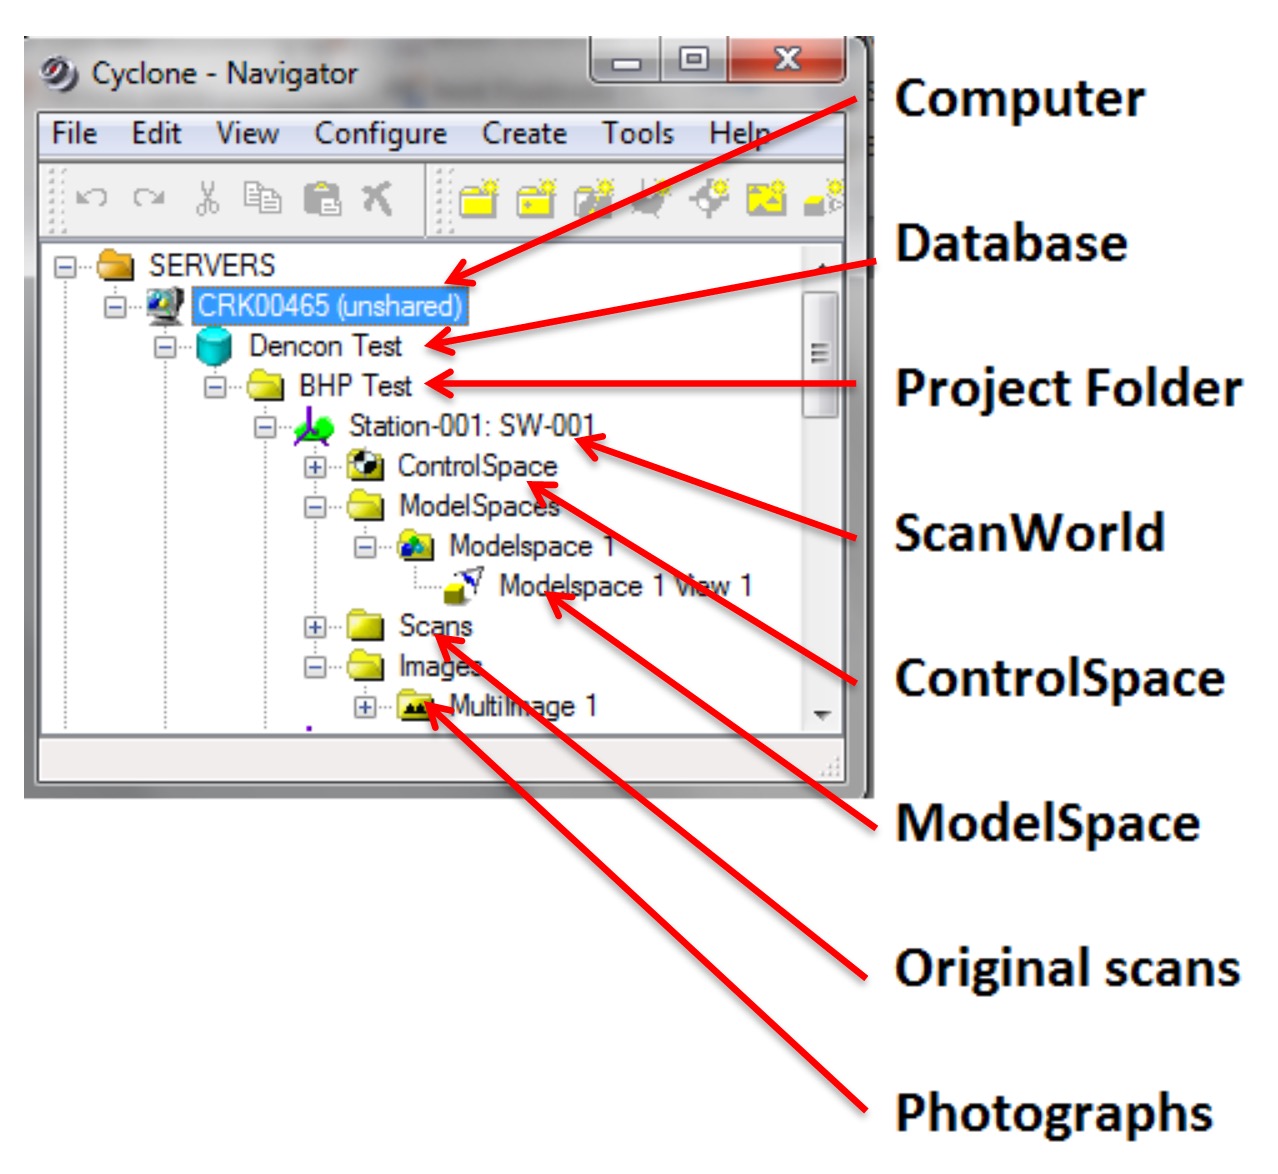The width and height of the screenshot is (1278, 1174).
Task: Collapse the SERVERS root node
Action: 65,267
